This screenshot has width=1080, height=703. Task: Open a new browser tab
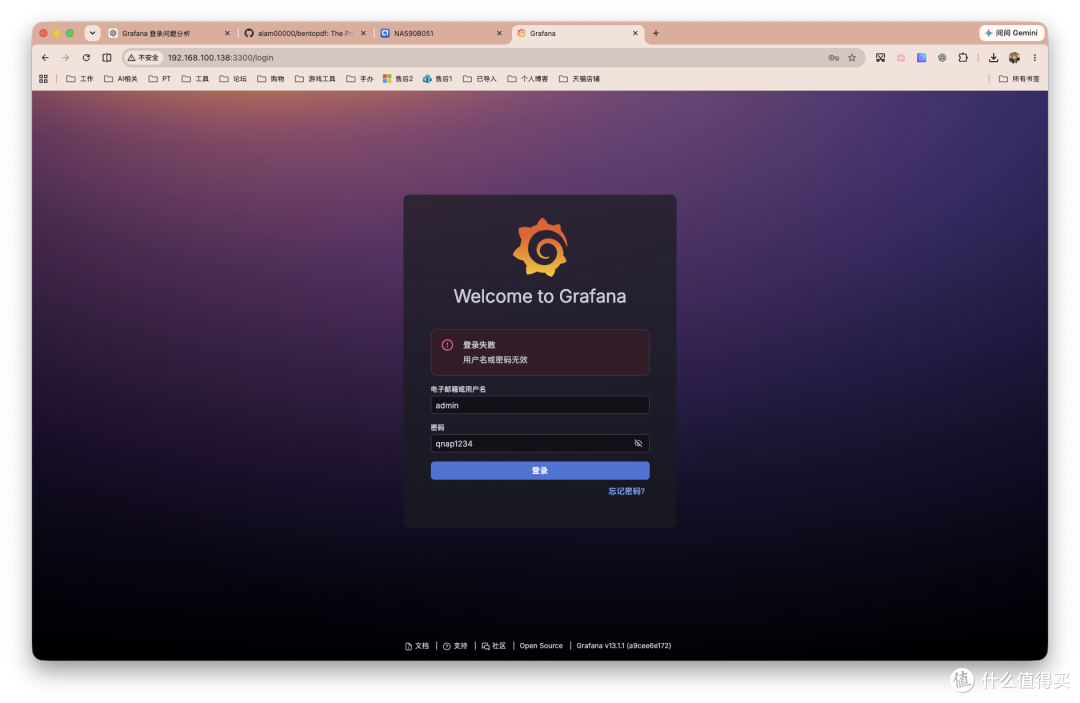pyautogui.click(x=656, y=33)
